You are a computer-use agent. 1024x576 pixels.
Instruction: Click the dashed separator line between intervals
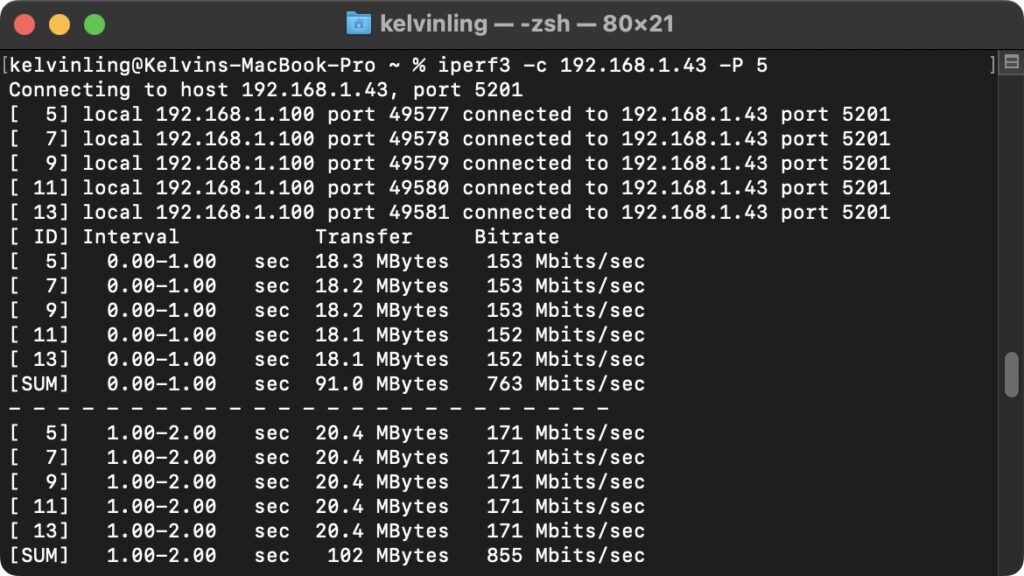[309, 408]
